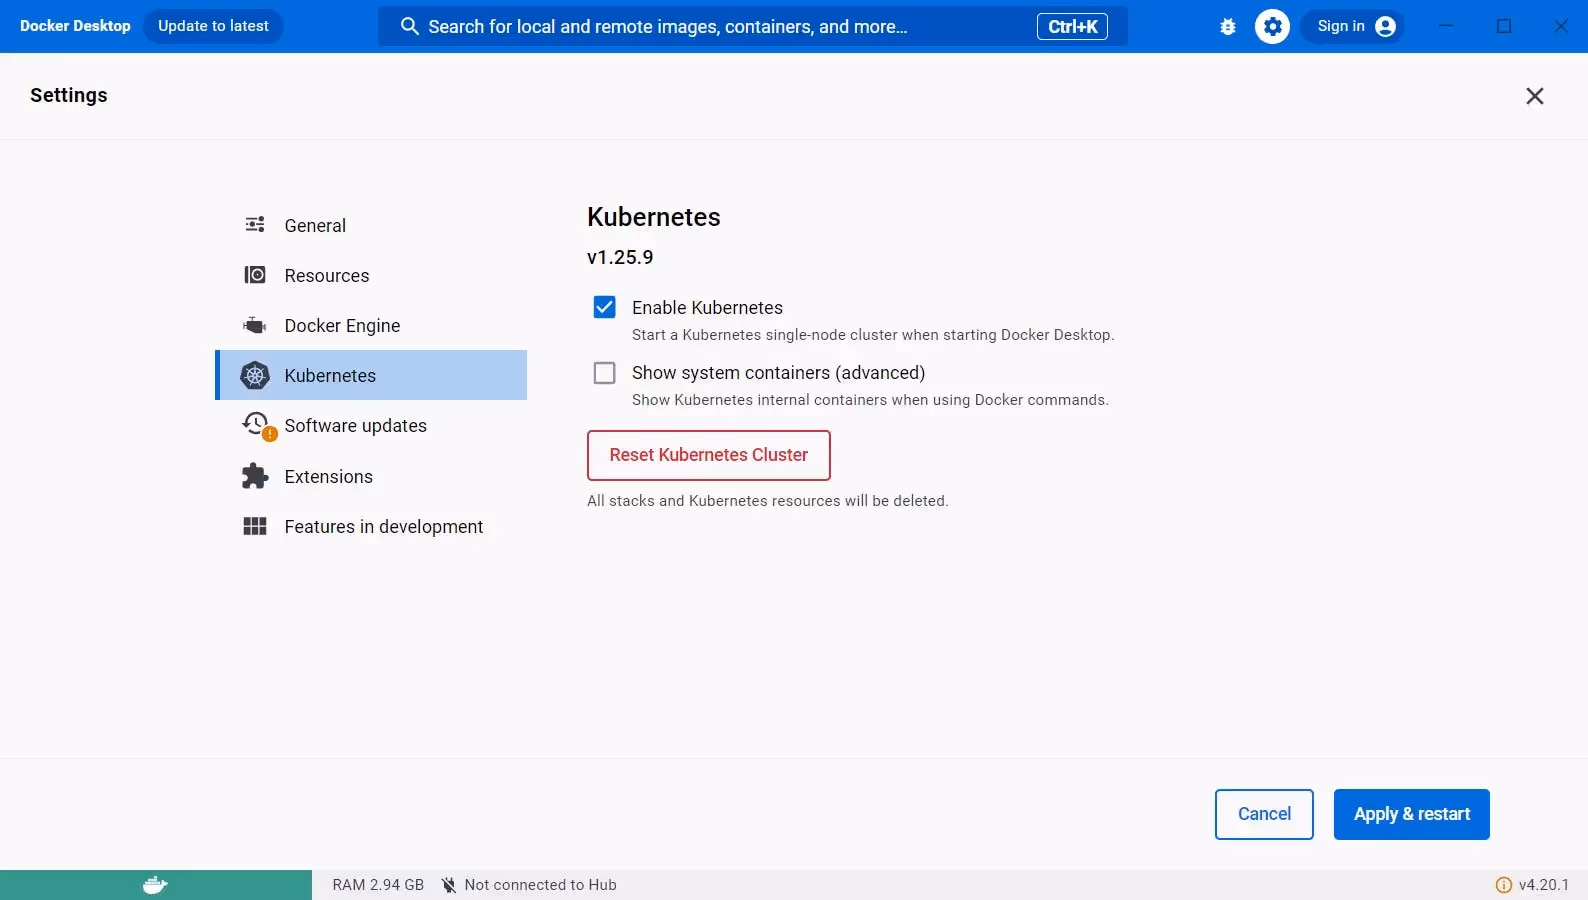This screenshot has width=1588, height=900.
Task: Click the Cancel button
Action: point(1264,814)
